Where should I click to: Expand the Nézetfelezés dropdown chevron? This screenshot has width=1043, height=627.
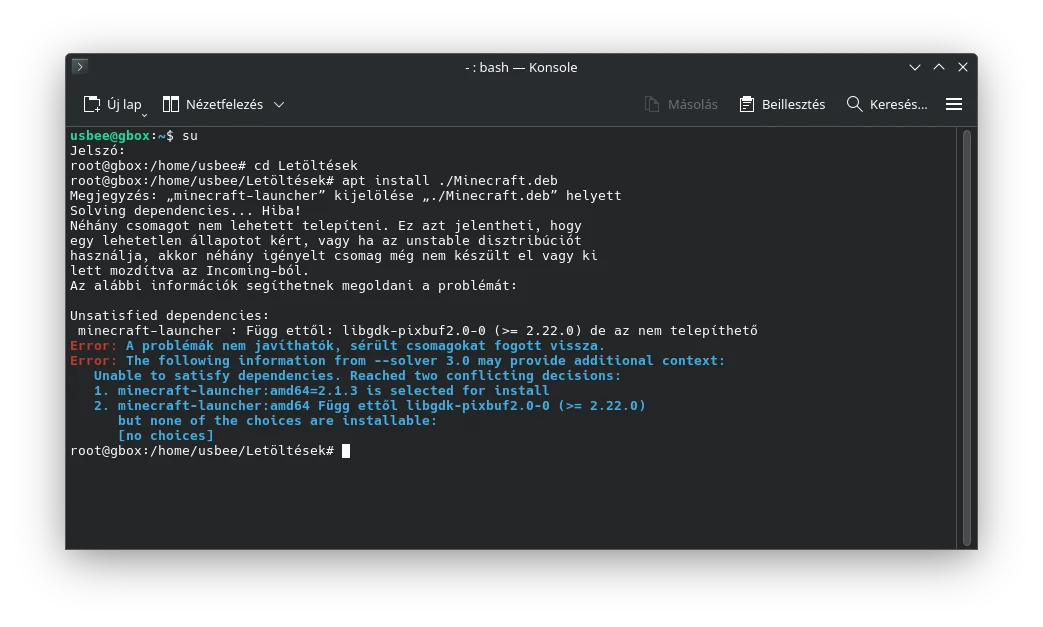(279, 104)
